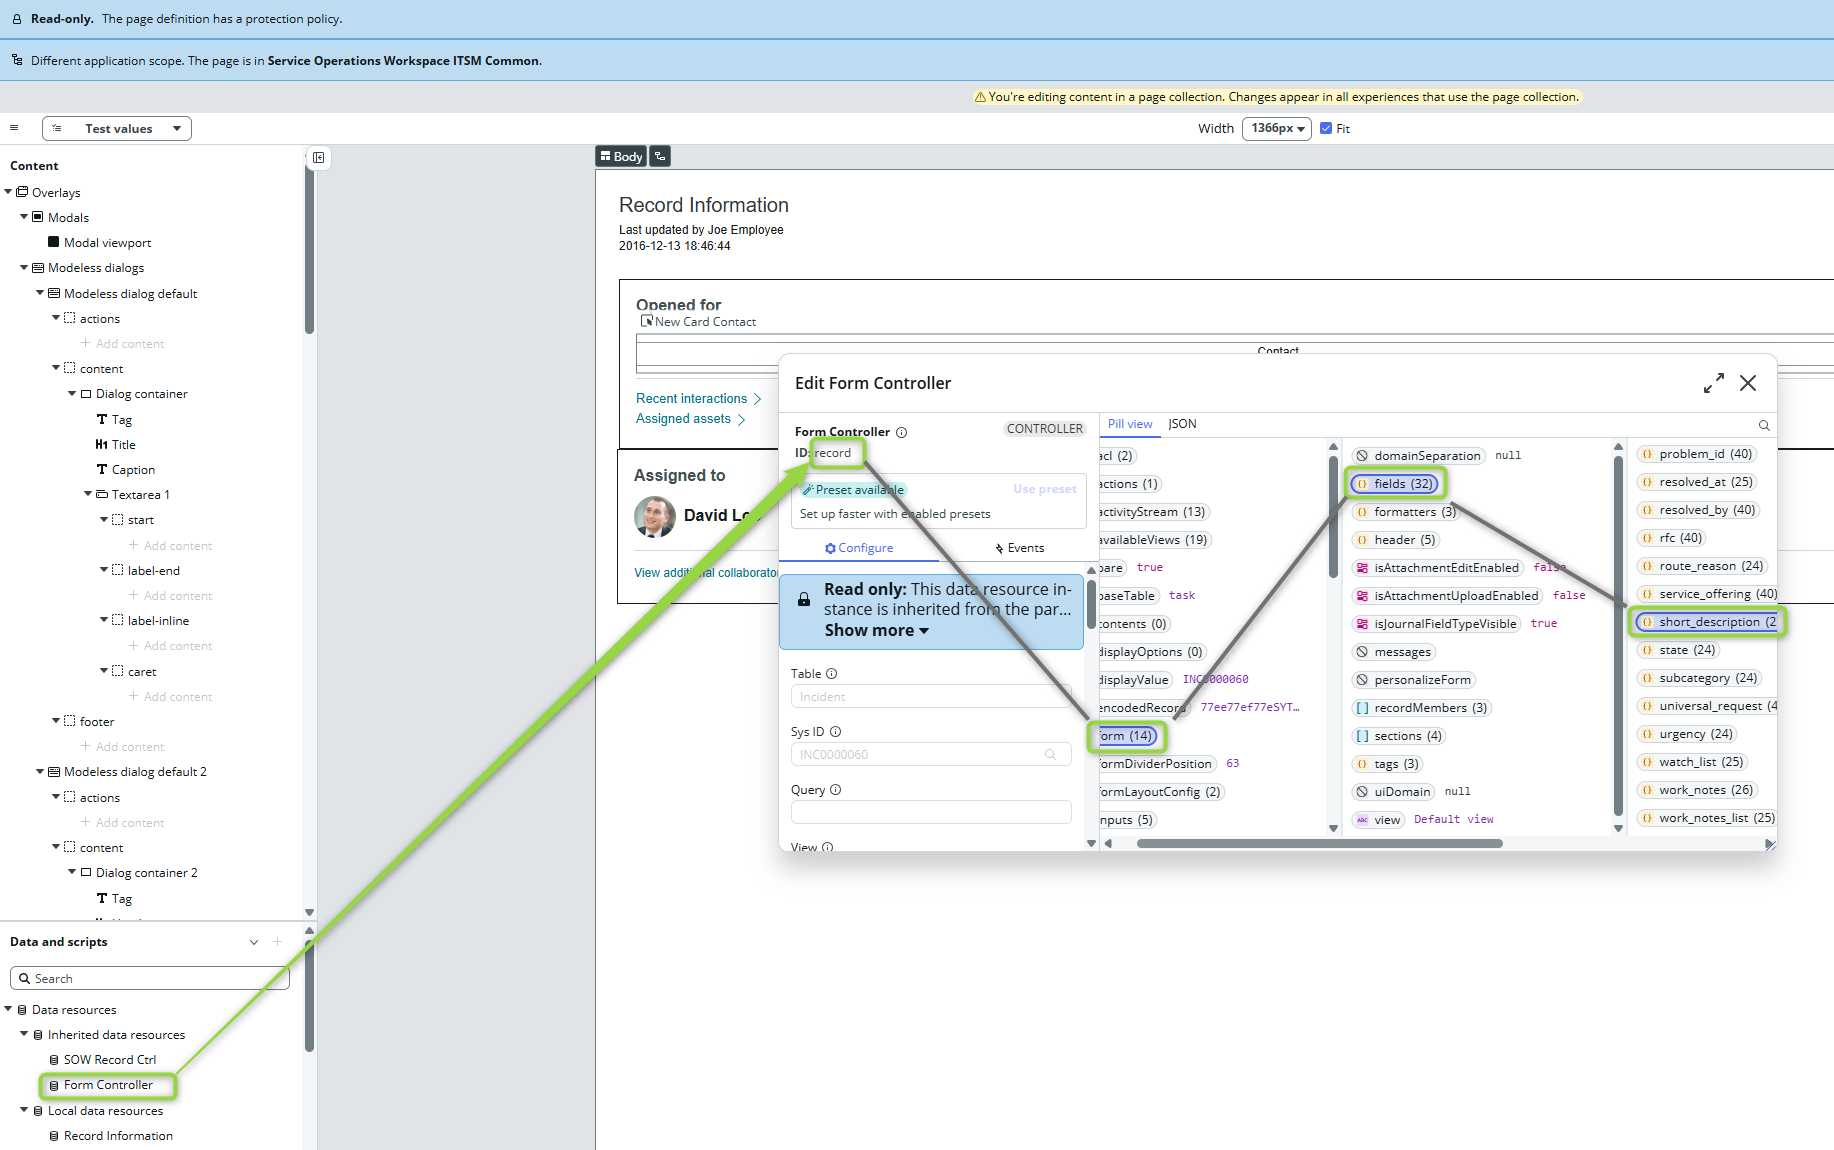Expand the Edit Form Controller dialog

coord(1713,383)
